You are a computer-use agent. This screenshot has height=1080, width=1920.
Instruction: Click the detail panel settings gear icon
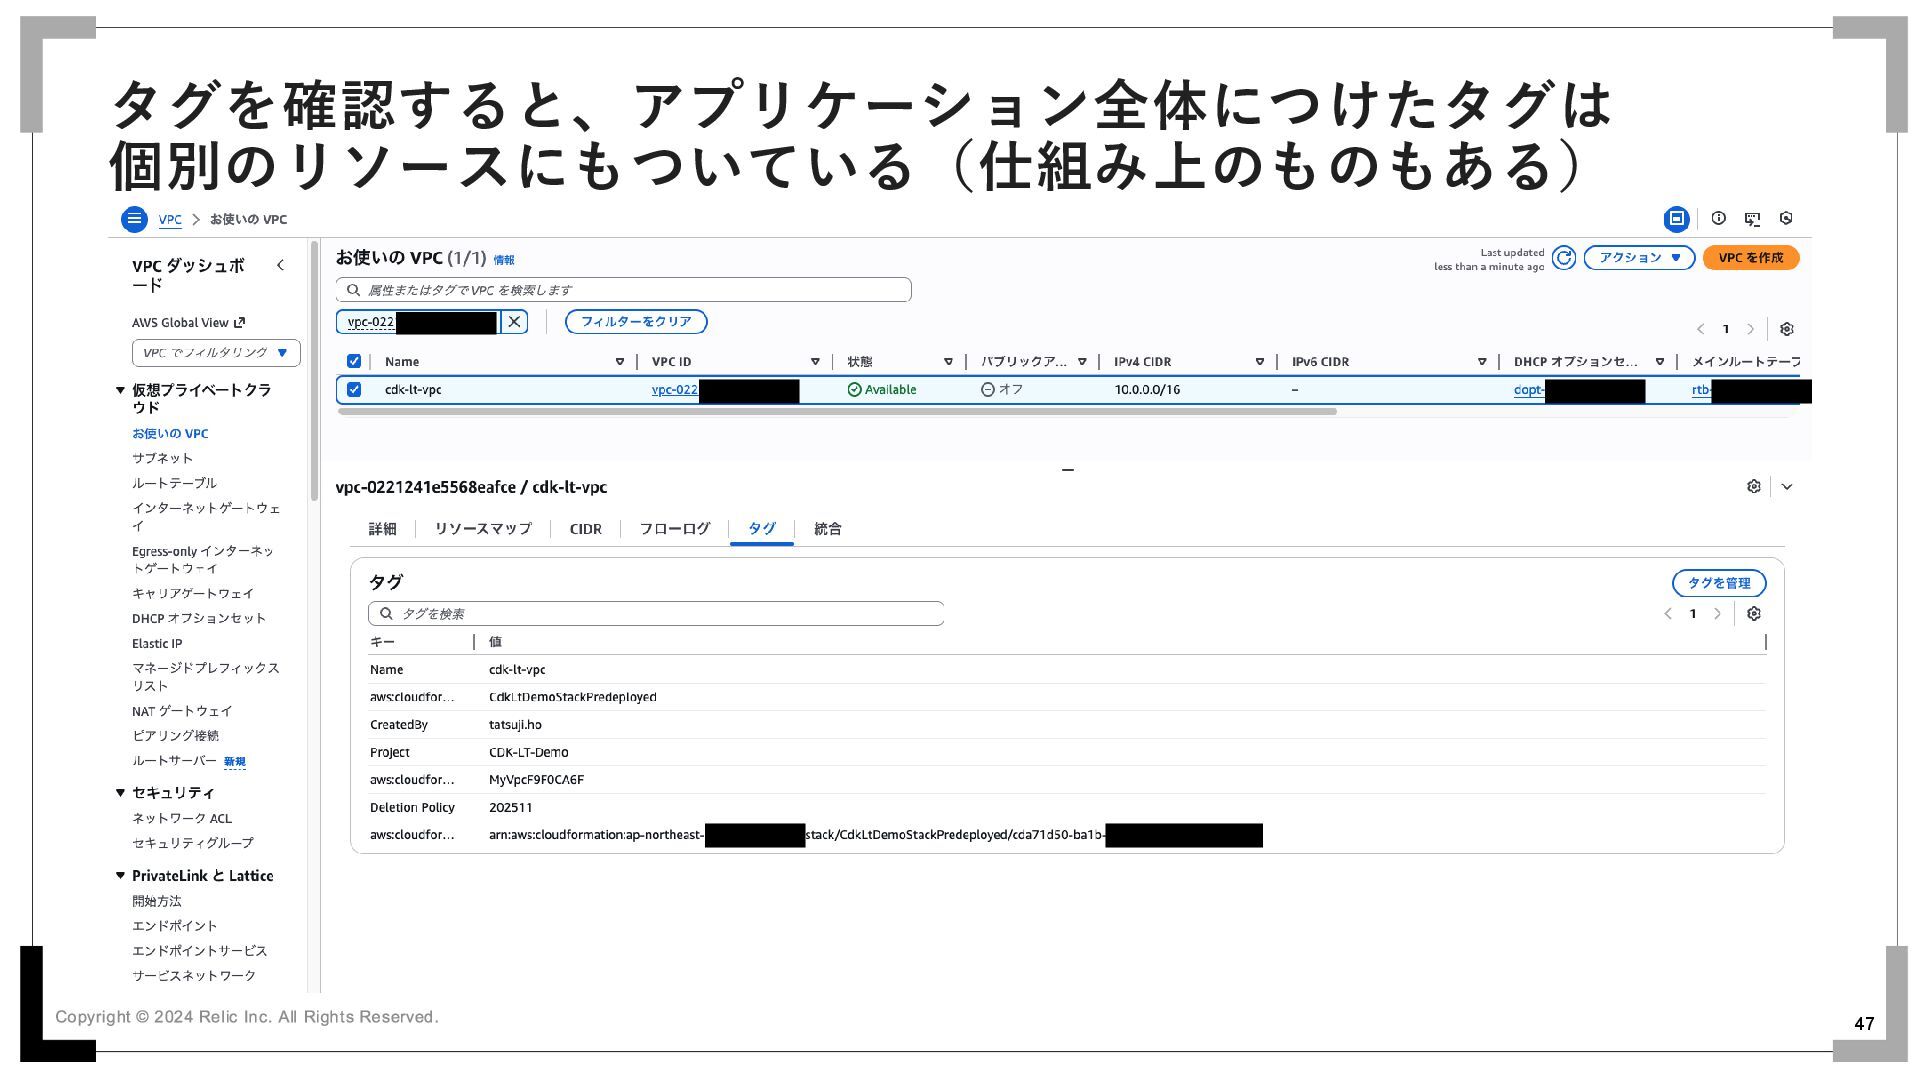(1753, 487)
